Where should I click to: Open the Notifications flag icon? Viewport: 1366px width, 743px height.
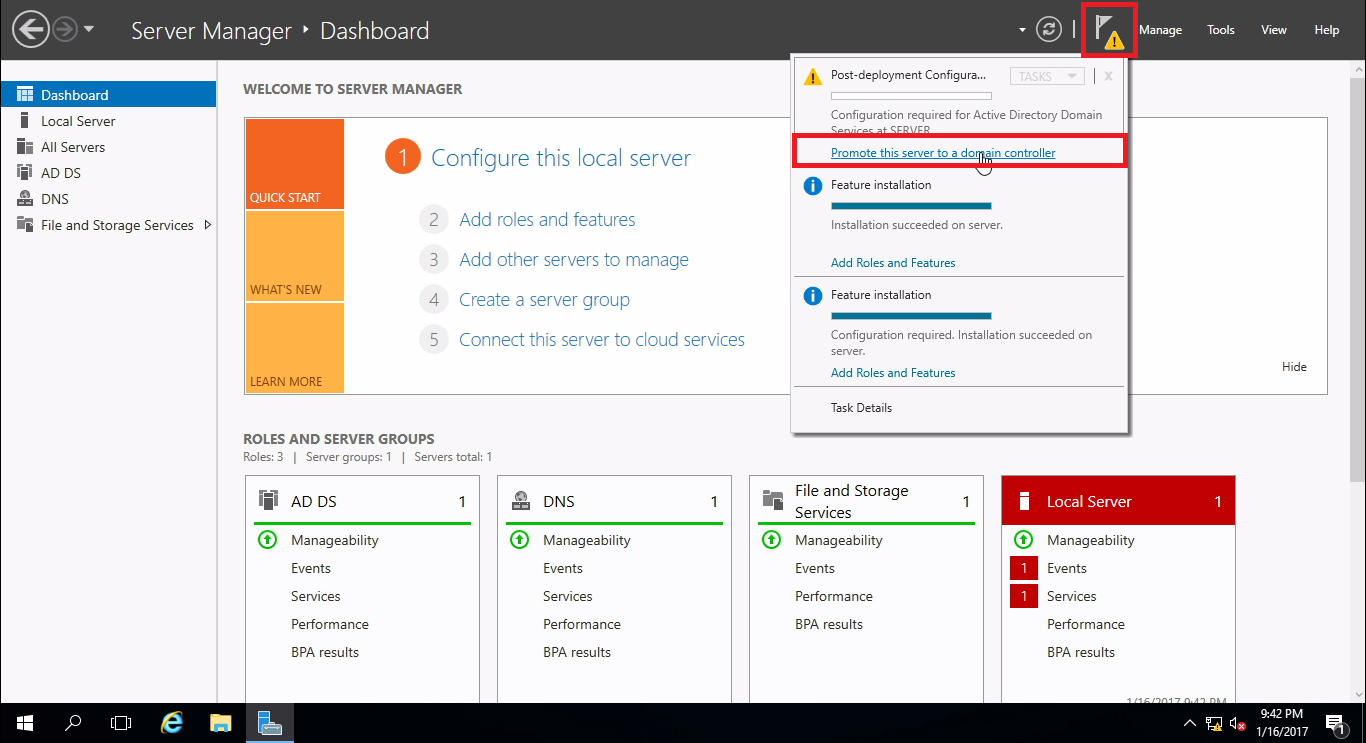(x=1108, y=31)
